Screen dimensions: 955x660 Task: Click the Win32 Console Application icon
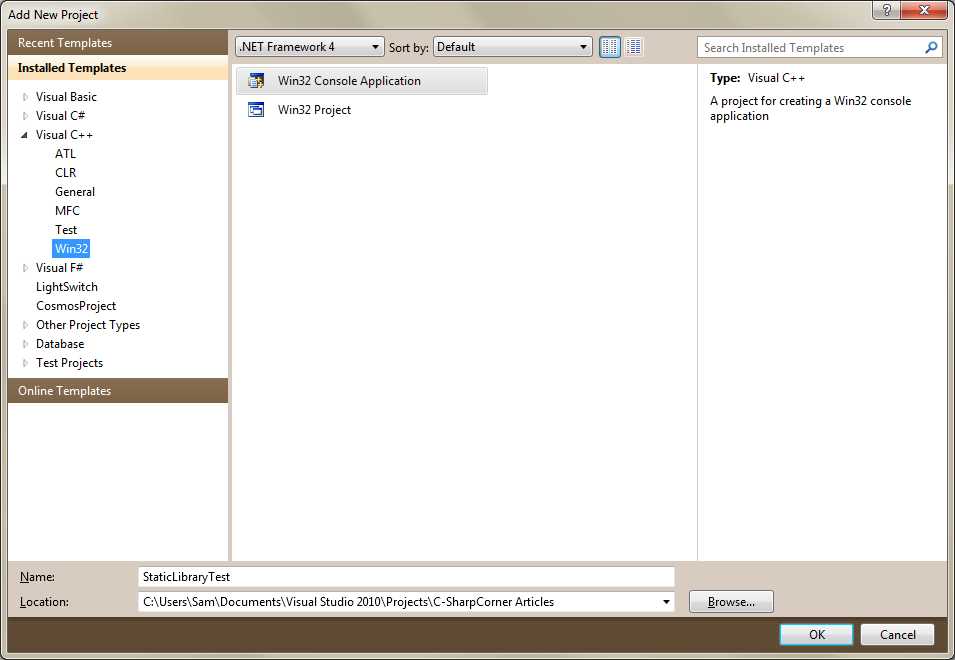tap(256, 80)
